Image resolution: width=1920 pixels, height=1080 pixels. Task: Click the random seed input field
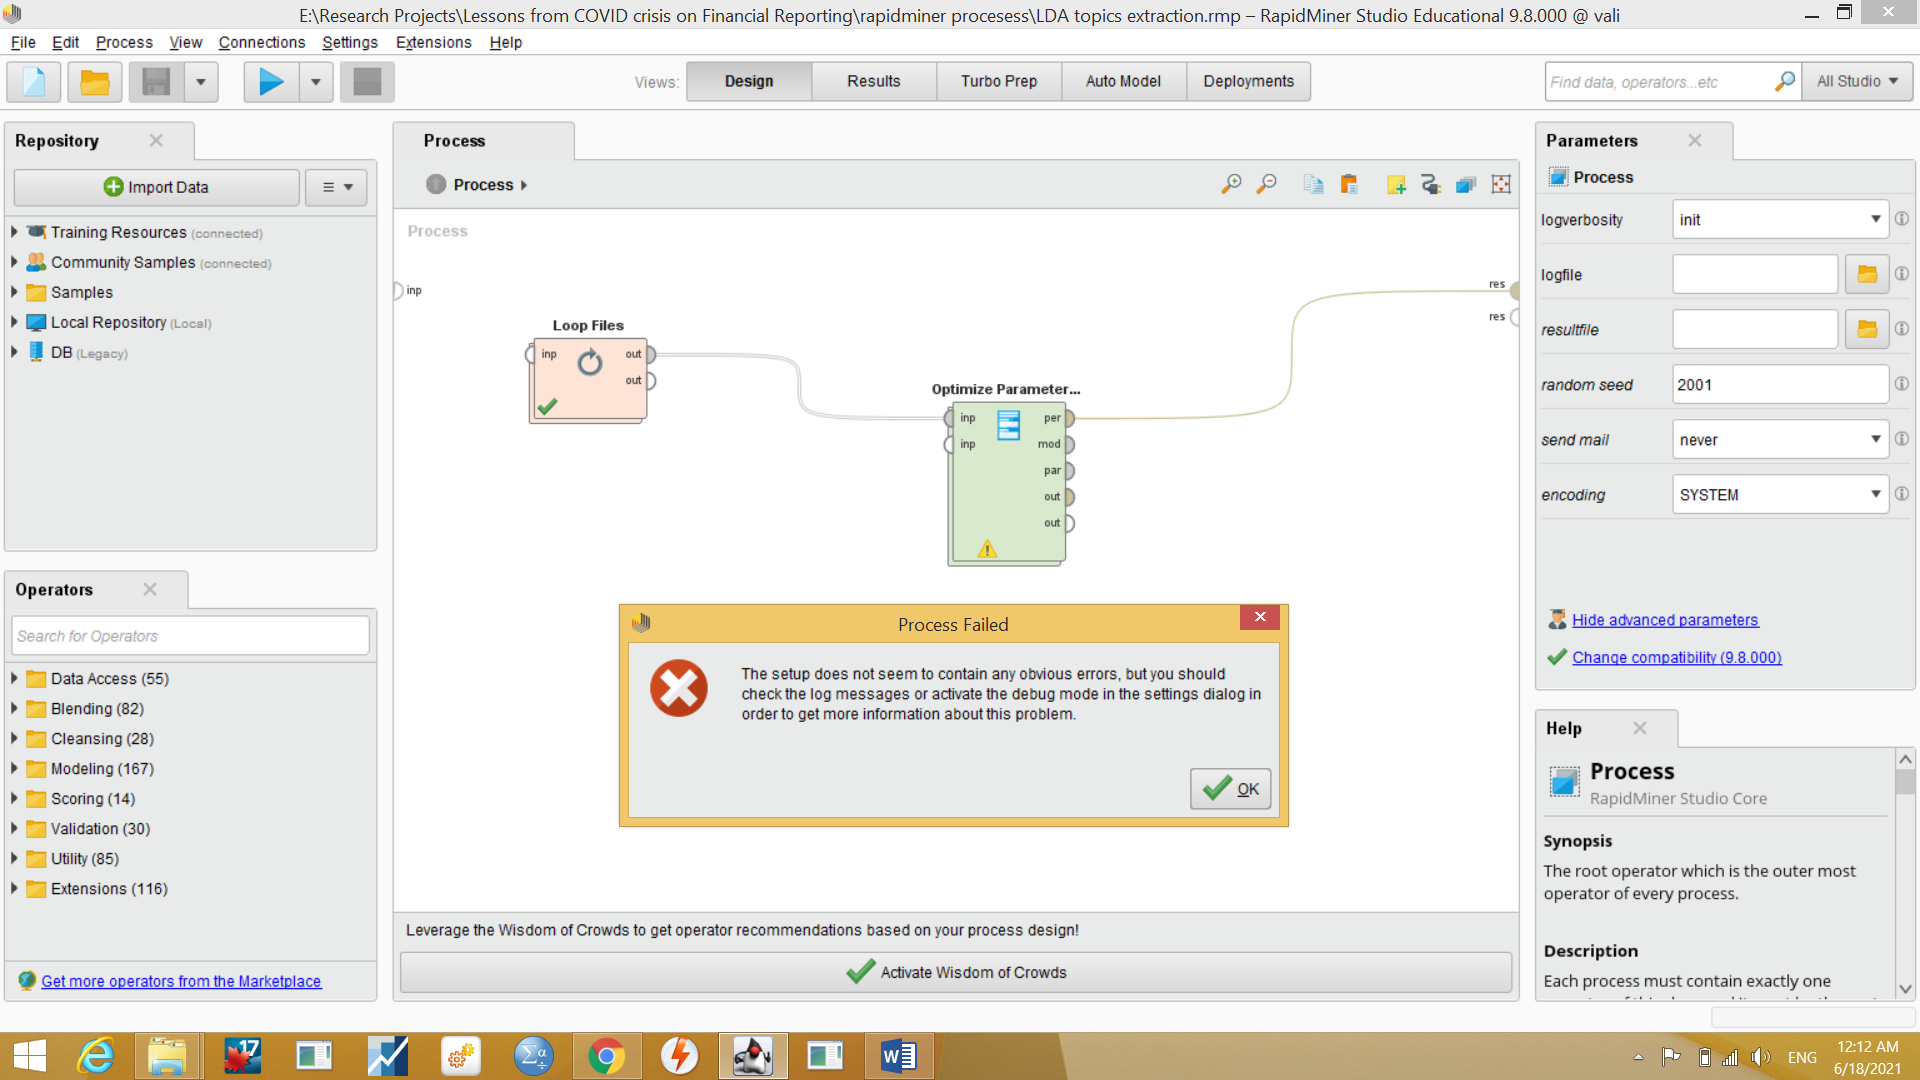coord(1779,384)
